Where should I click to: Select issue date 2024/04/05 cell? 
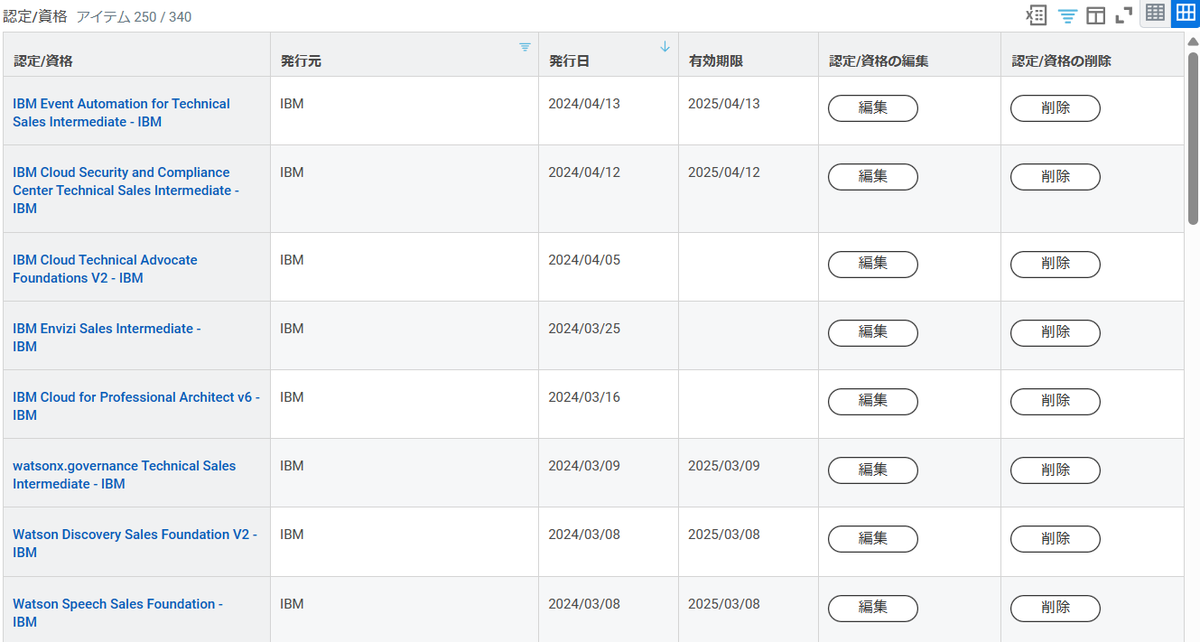(608, 267)
